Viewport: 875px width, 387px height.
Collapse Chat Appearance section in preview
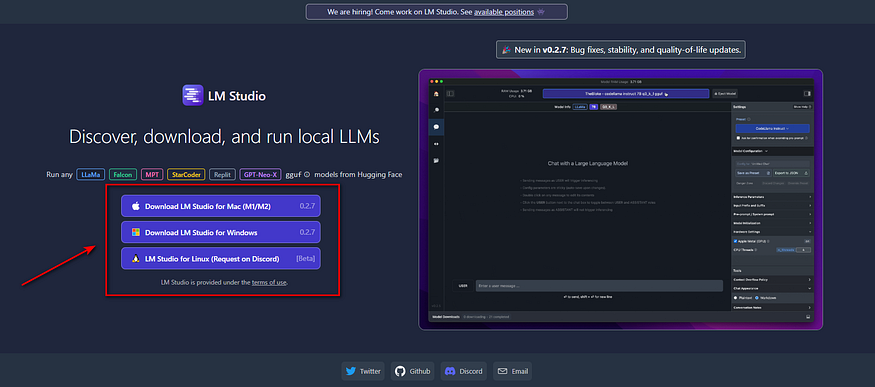point(772,288)
